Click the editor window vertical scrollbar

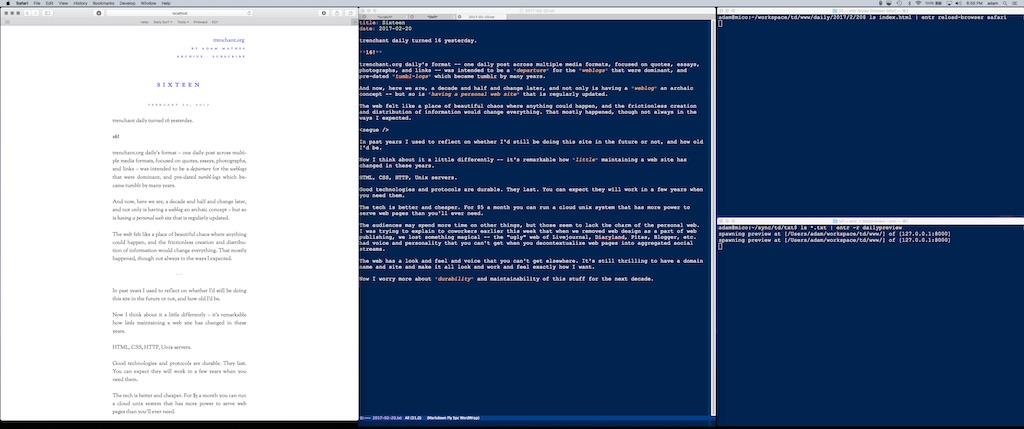tap(712, 219)
